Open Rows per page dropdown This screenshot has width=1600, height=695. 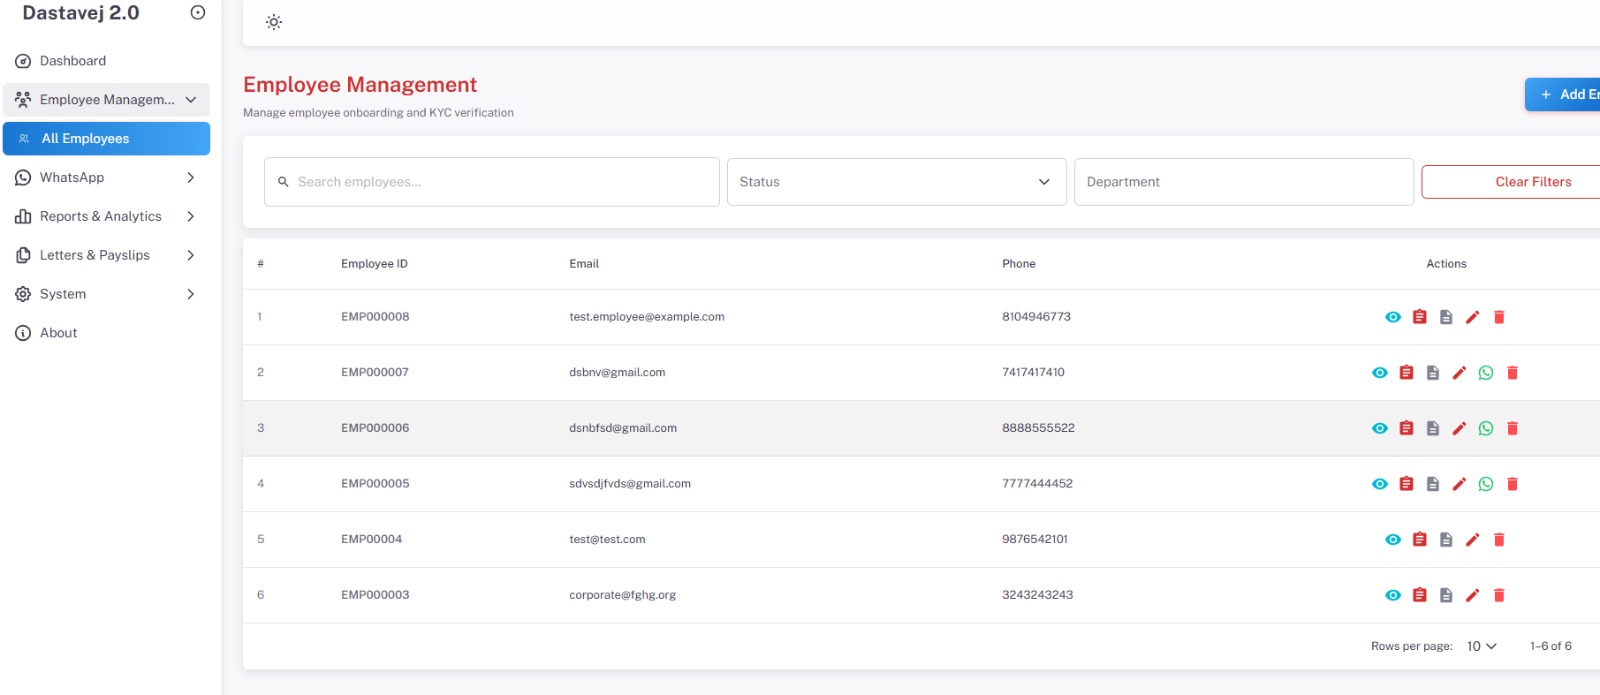point(1481,646)
